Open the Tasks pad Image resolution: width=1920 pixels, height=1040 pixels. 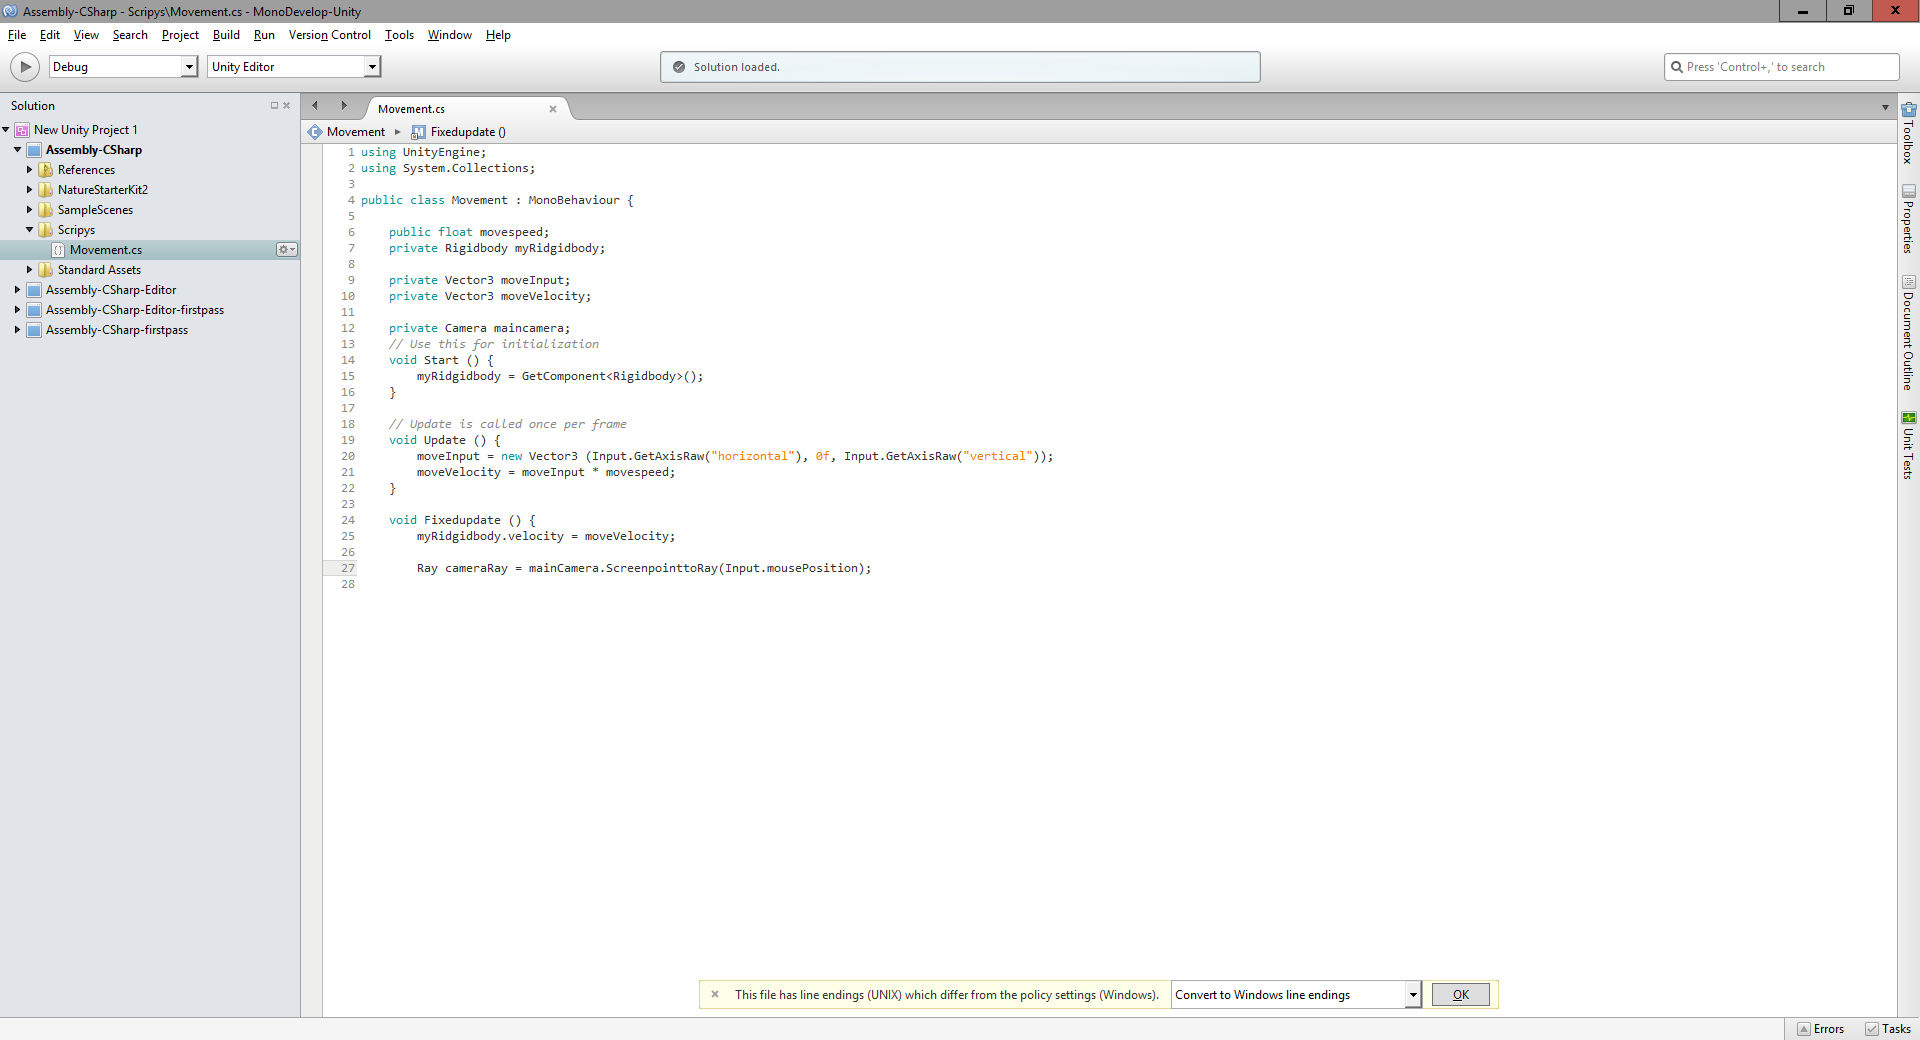pos(1888,1029)
